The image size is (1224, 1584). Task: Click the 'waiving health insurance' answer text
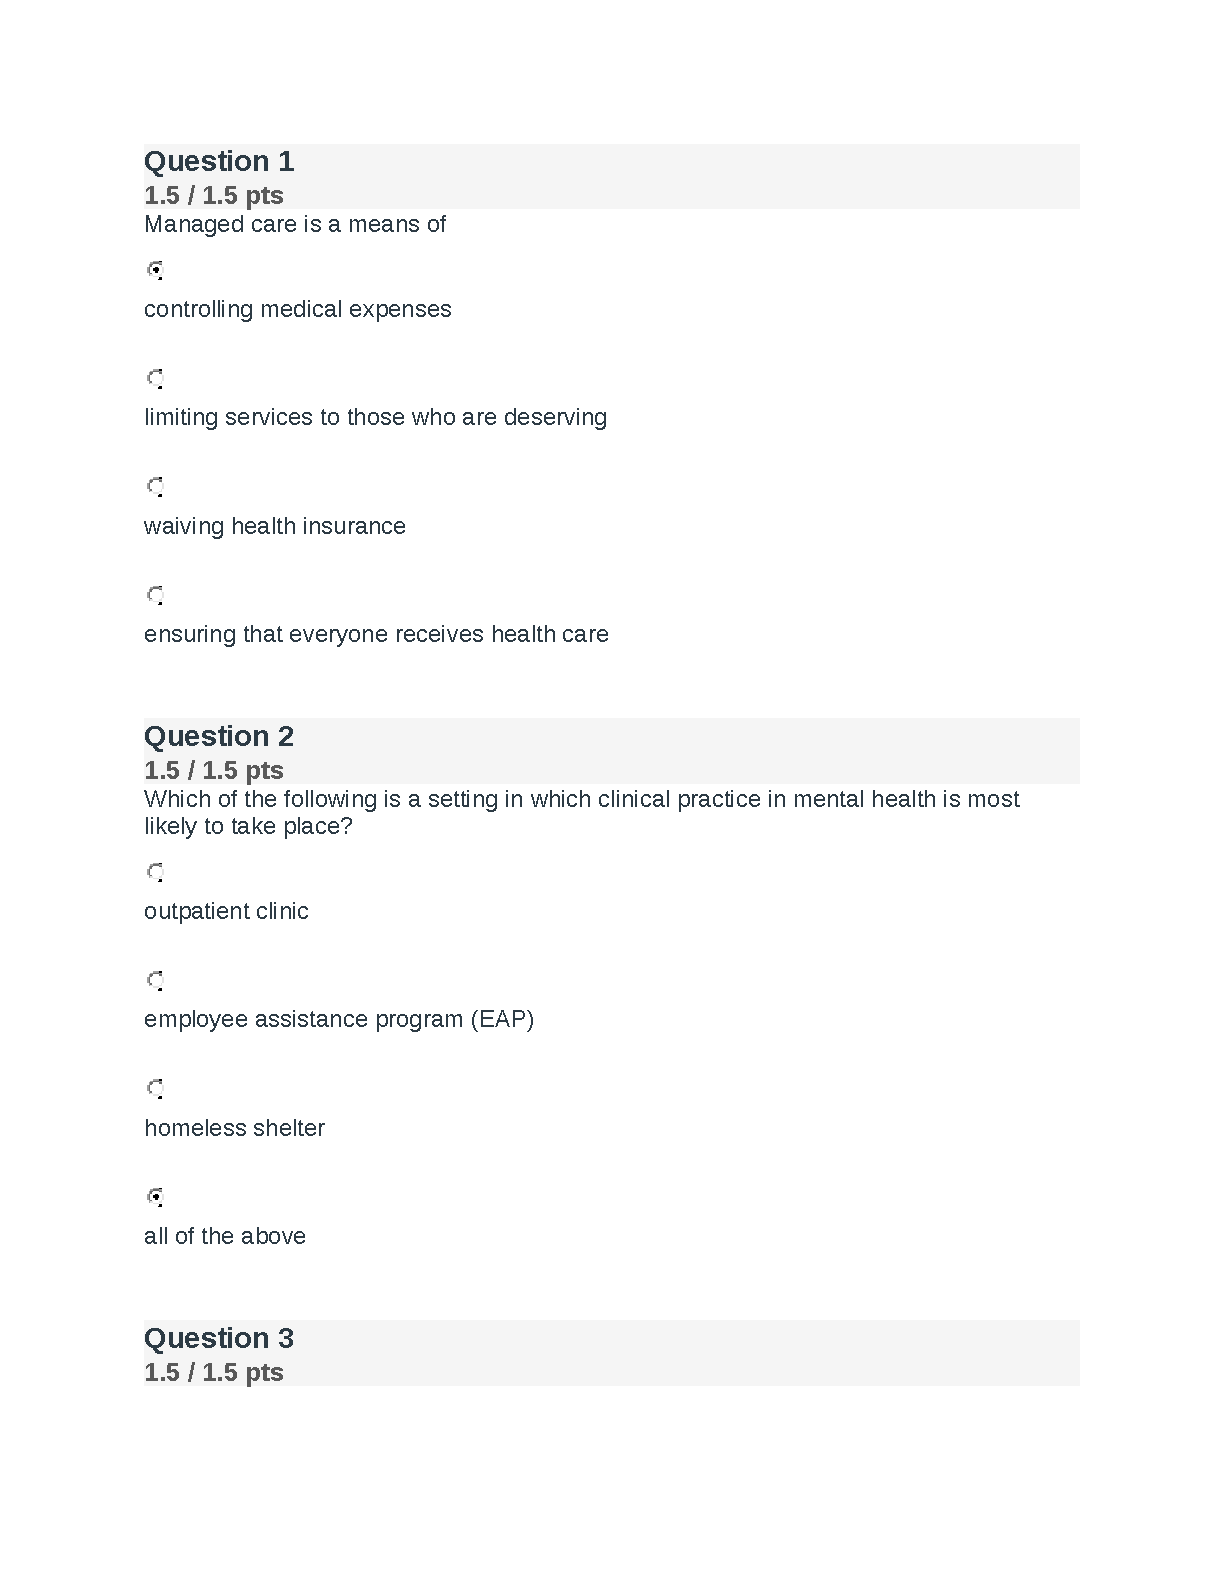[275, 526]
